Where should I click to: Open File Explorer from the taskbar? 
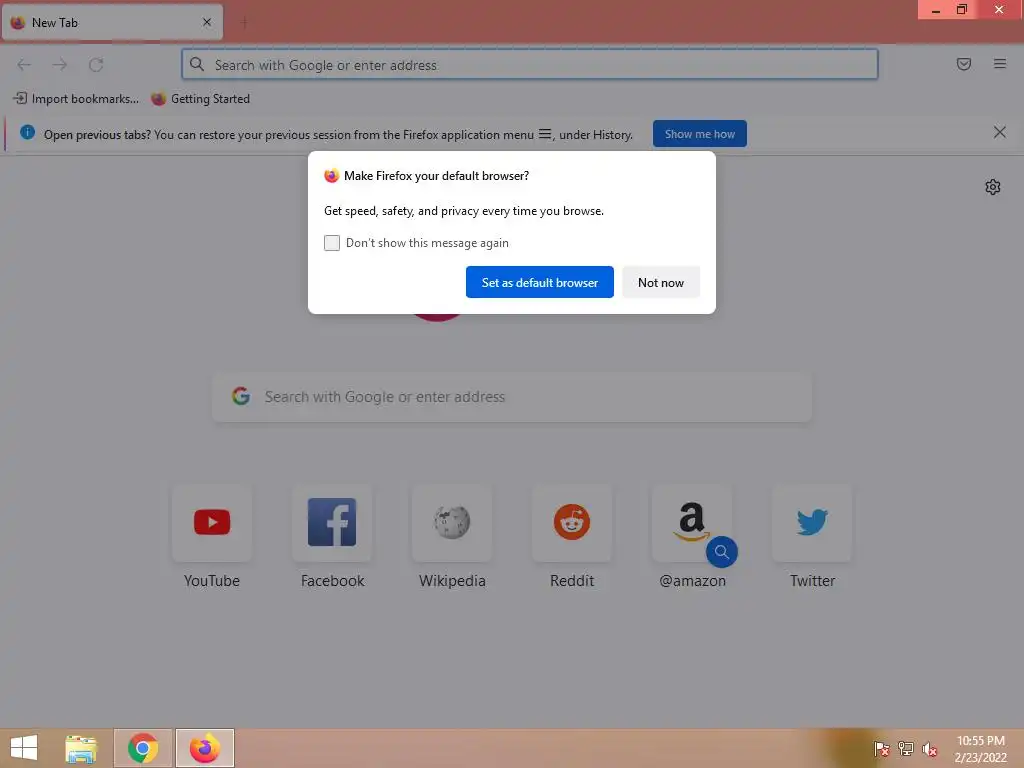click(81, 748)
